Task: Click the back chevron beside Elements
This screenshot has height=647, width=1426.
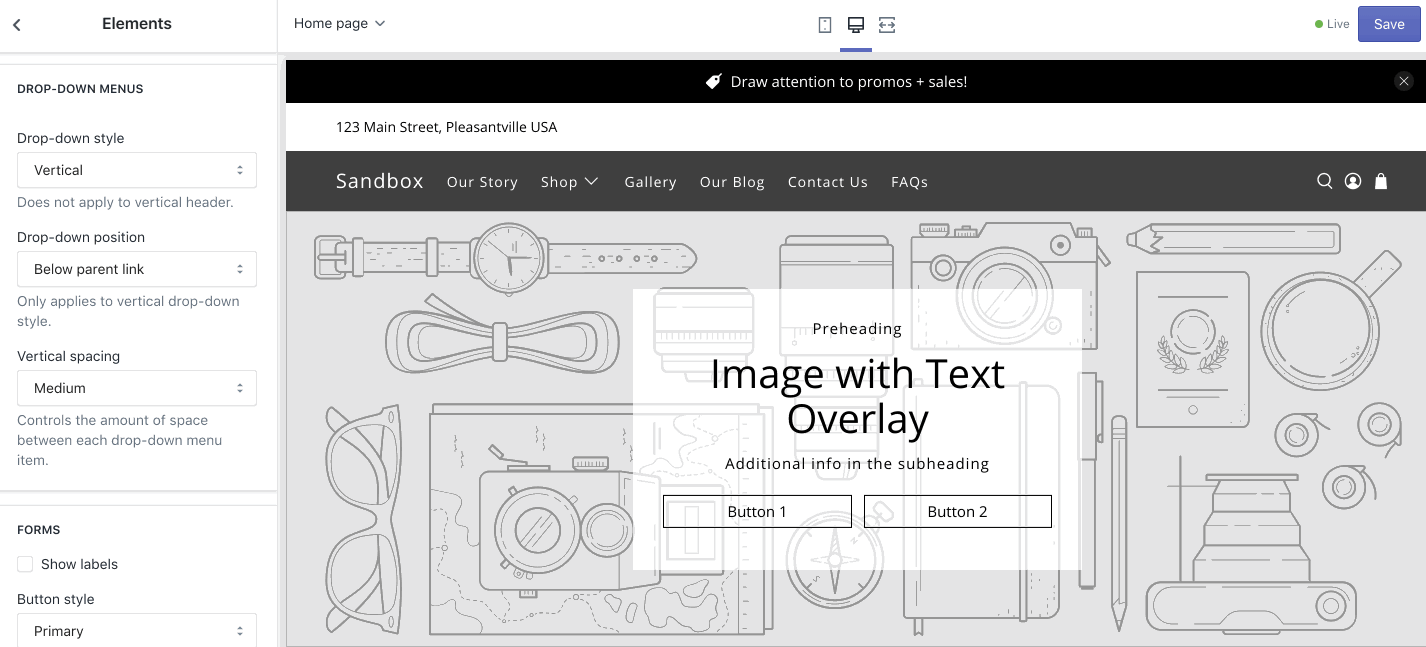Action: (16, 24)
